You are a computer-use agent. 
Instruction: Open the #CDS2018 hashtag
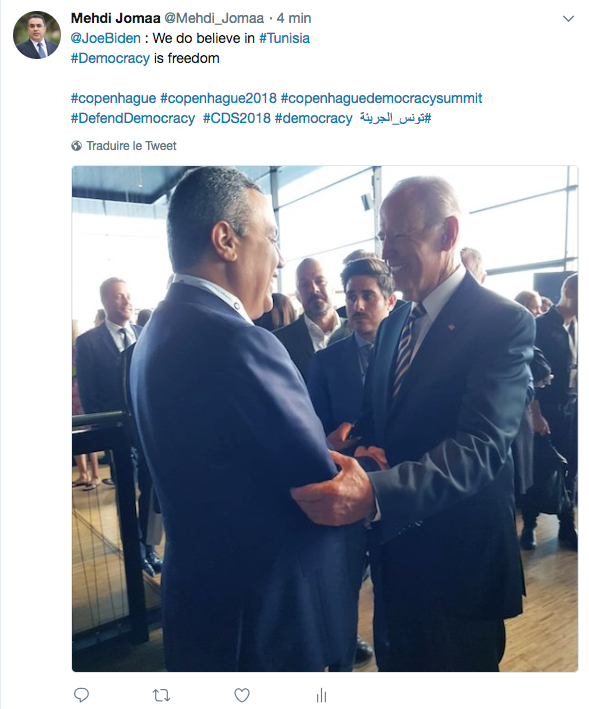tap(236, 118)
